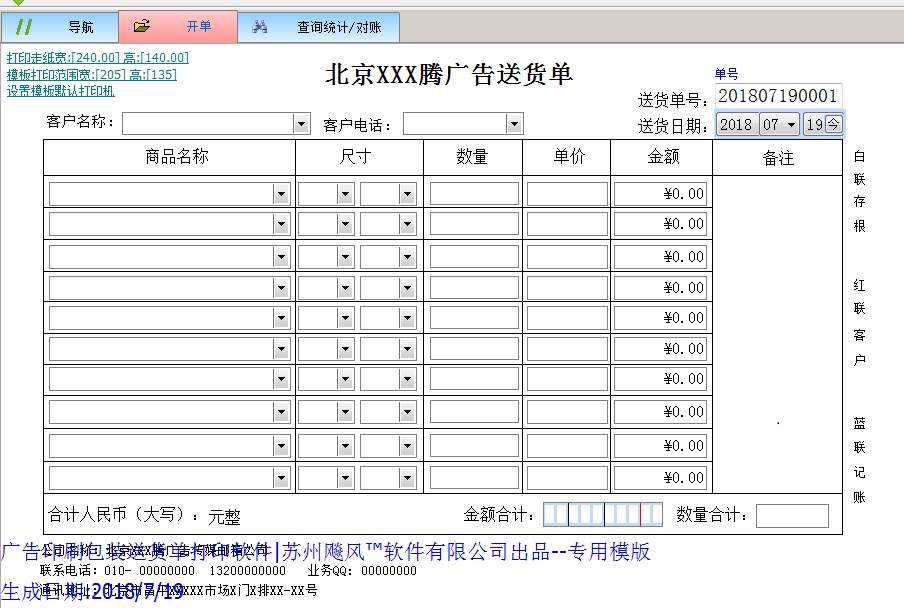Click the 送货单号 number field
Image resolution: width=904 pixels, height=608 pixels.
(x=778, y=97)
